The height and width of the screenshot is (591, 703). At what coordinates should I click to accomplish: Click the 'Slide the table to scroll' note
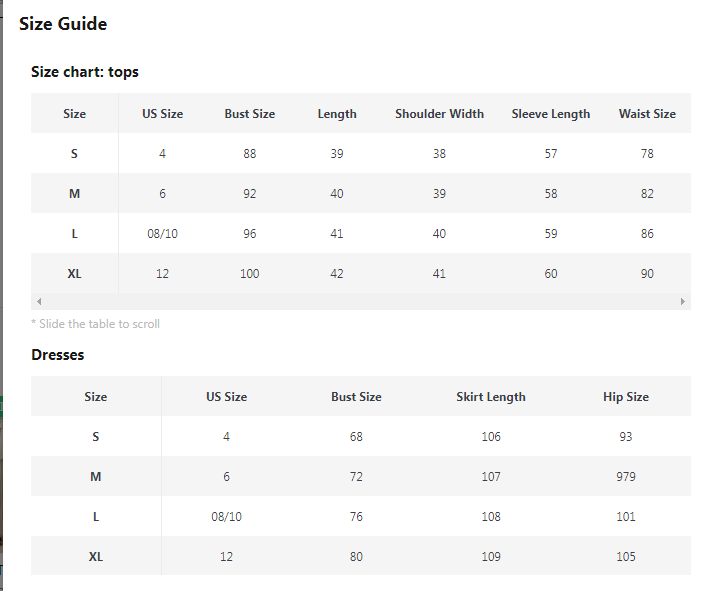click(x=95, y=324)
